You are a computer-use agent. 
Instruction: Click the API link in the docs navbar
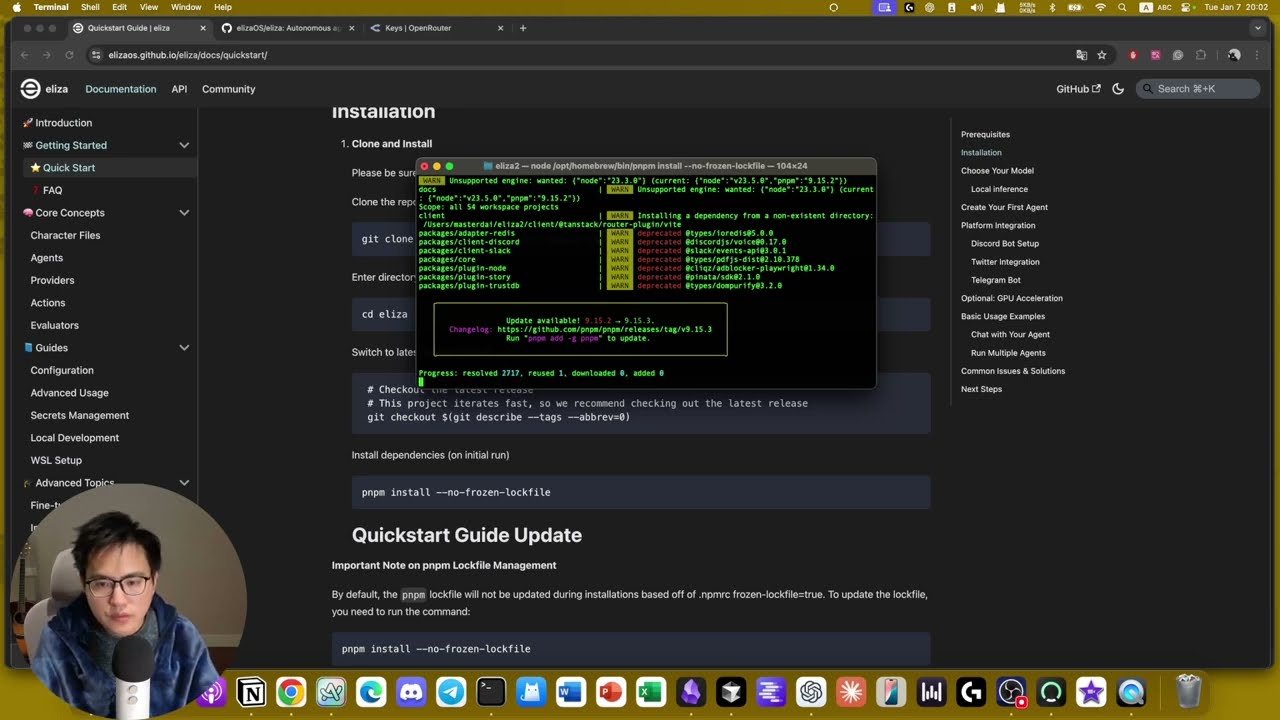click(179, 89)
